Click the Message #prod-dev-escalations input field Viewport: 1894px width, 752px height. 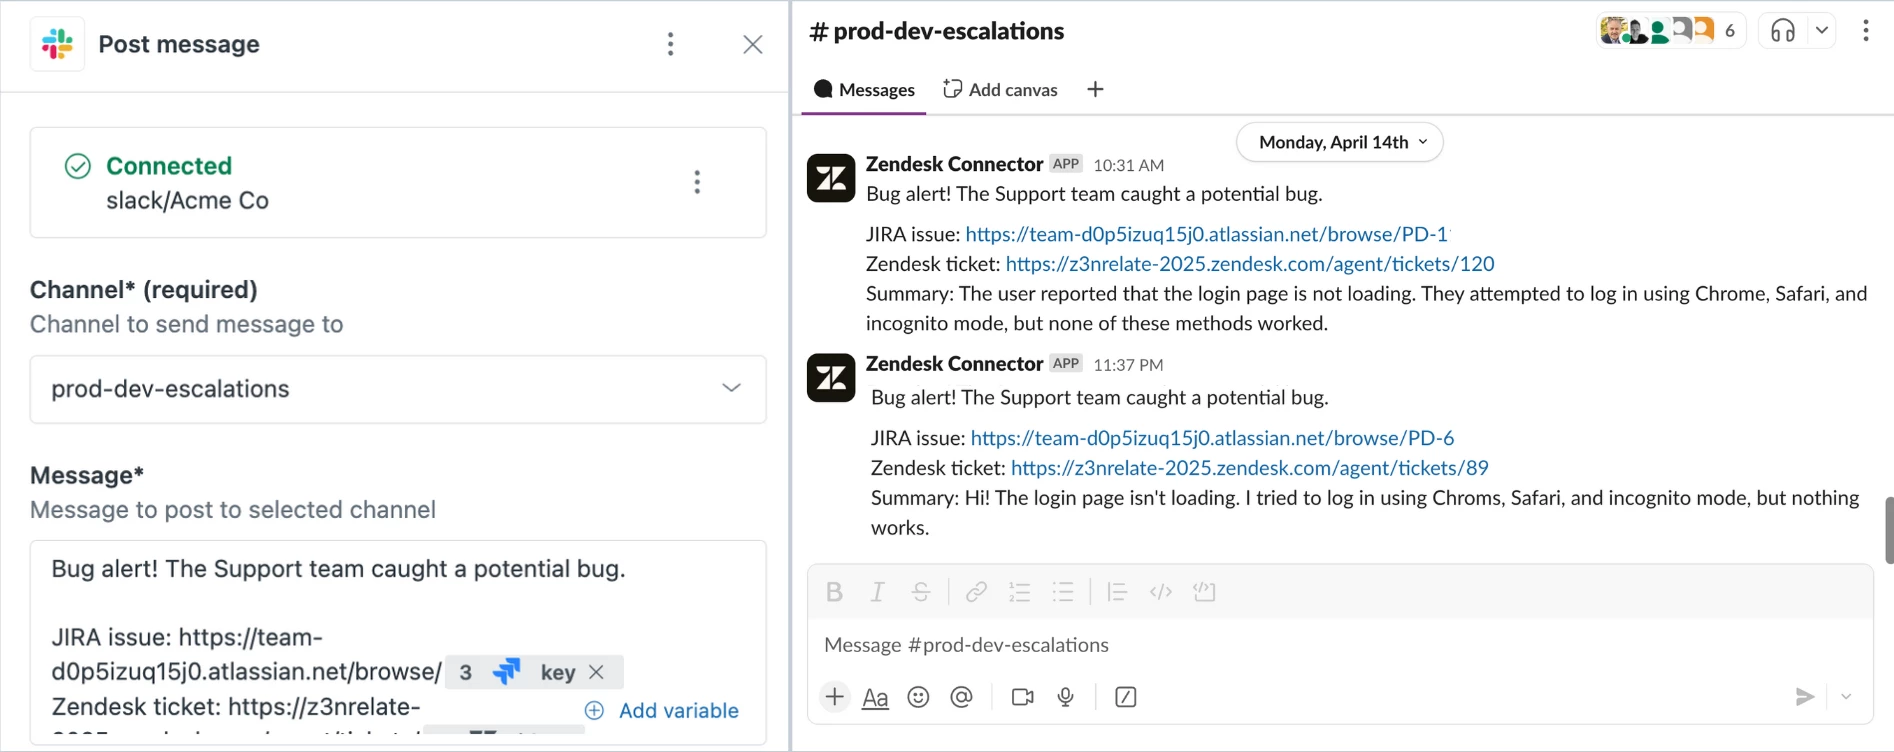tap(1300, 645)
